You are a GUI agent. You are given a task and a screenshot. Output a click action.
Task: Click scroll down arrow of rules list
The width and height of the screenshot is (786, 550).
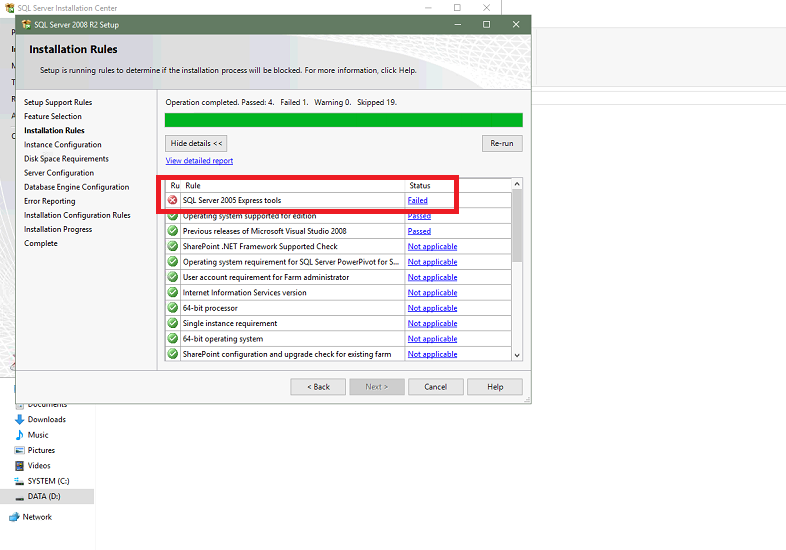pos(517,355)
